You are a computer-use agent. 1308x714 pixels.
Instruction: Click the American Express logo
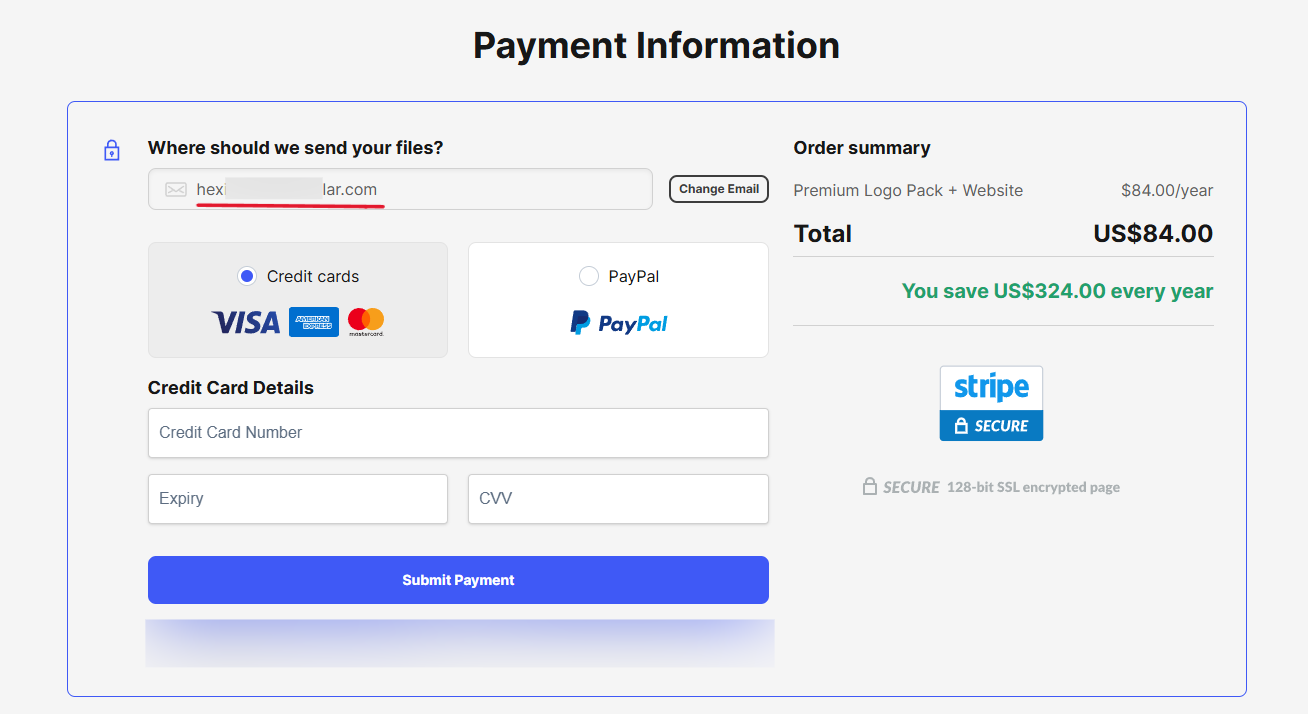pyautogui.click(x=314, y=322)
